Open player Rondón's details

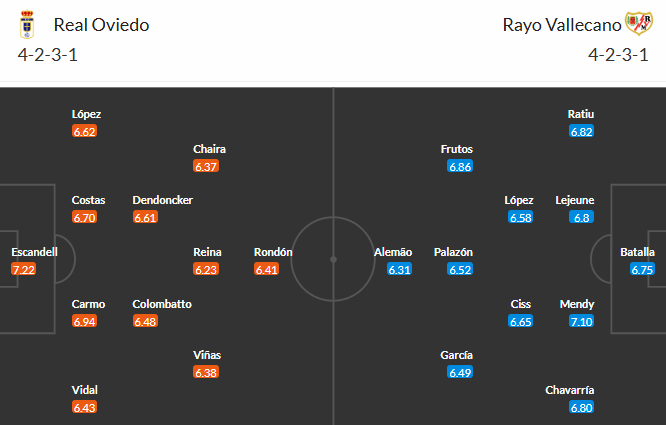273,252
